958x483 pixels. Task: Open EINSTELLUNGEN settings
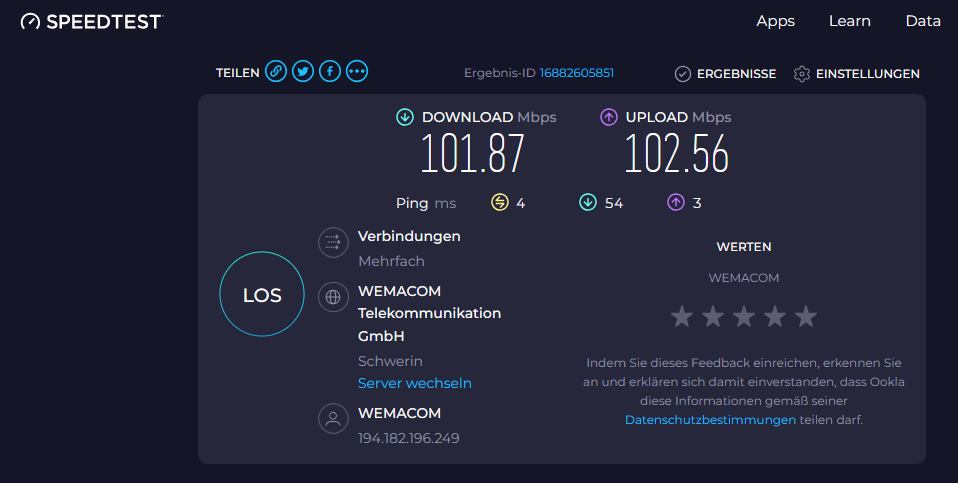click(x=868, y=74)
